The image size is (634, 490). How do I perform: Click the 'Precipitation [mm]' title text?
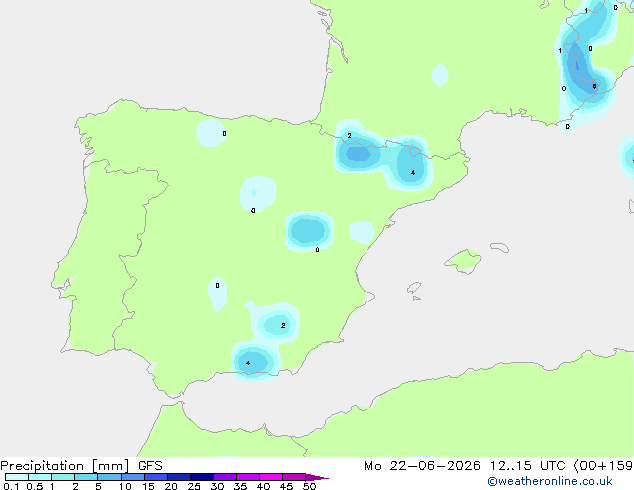65,466
